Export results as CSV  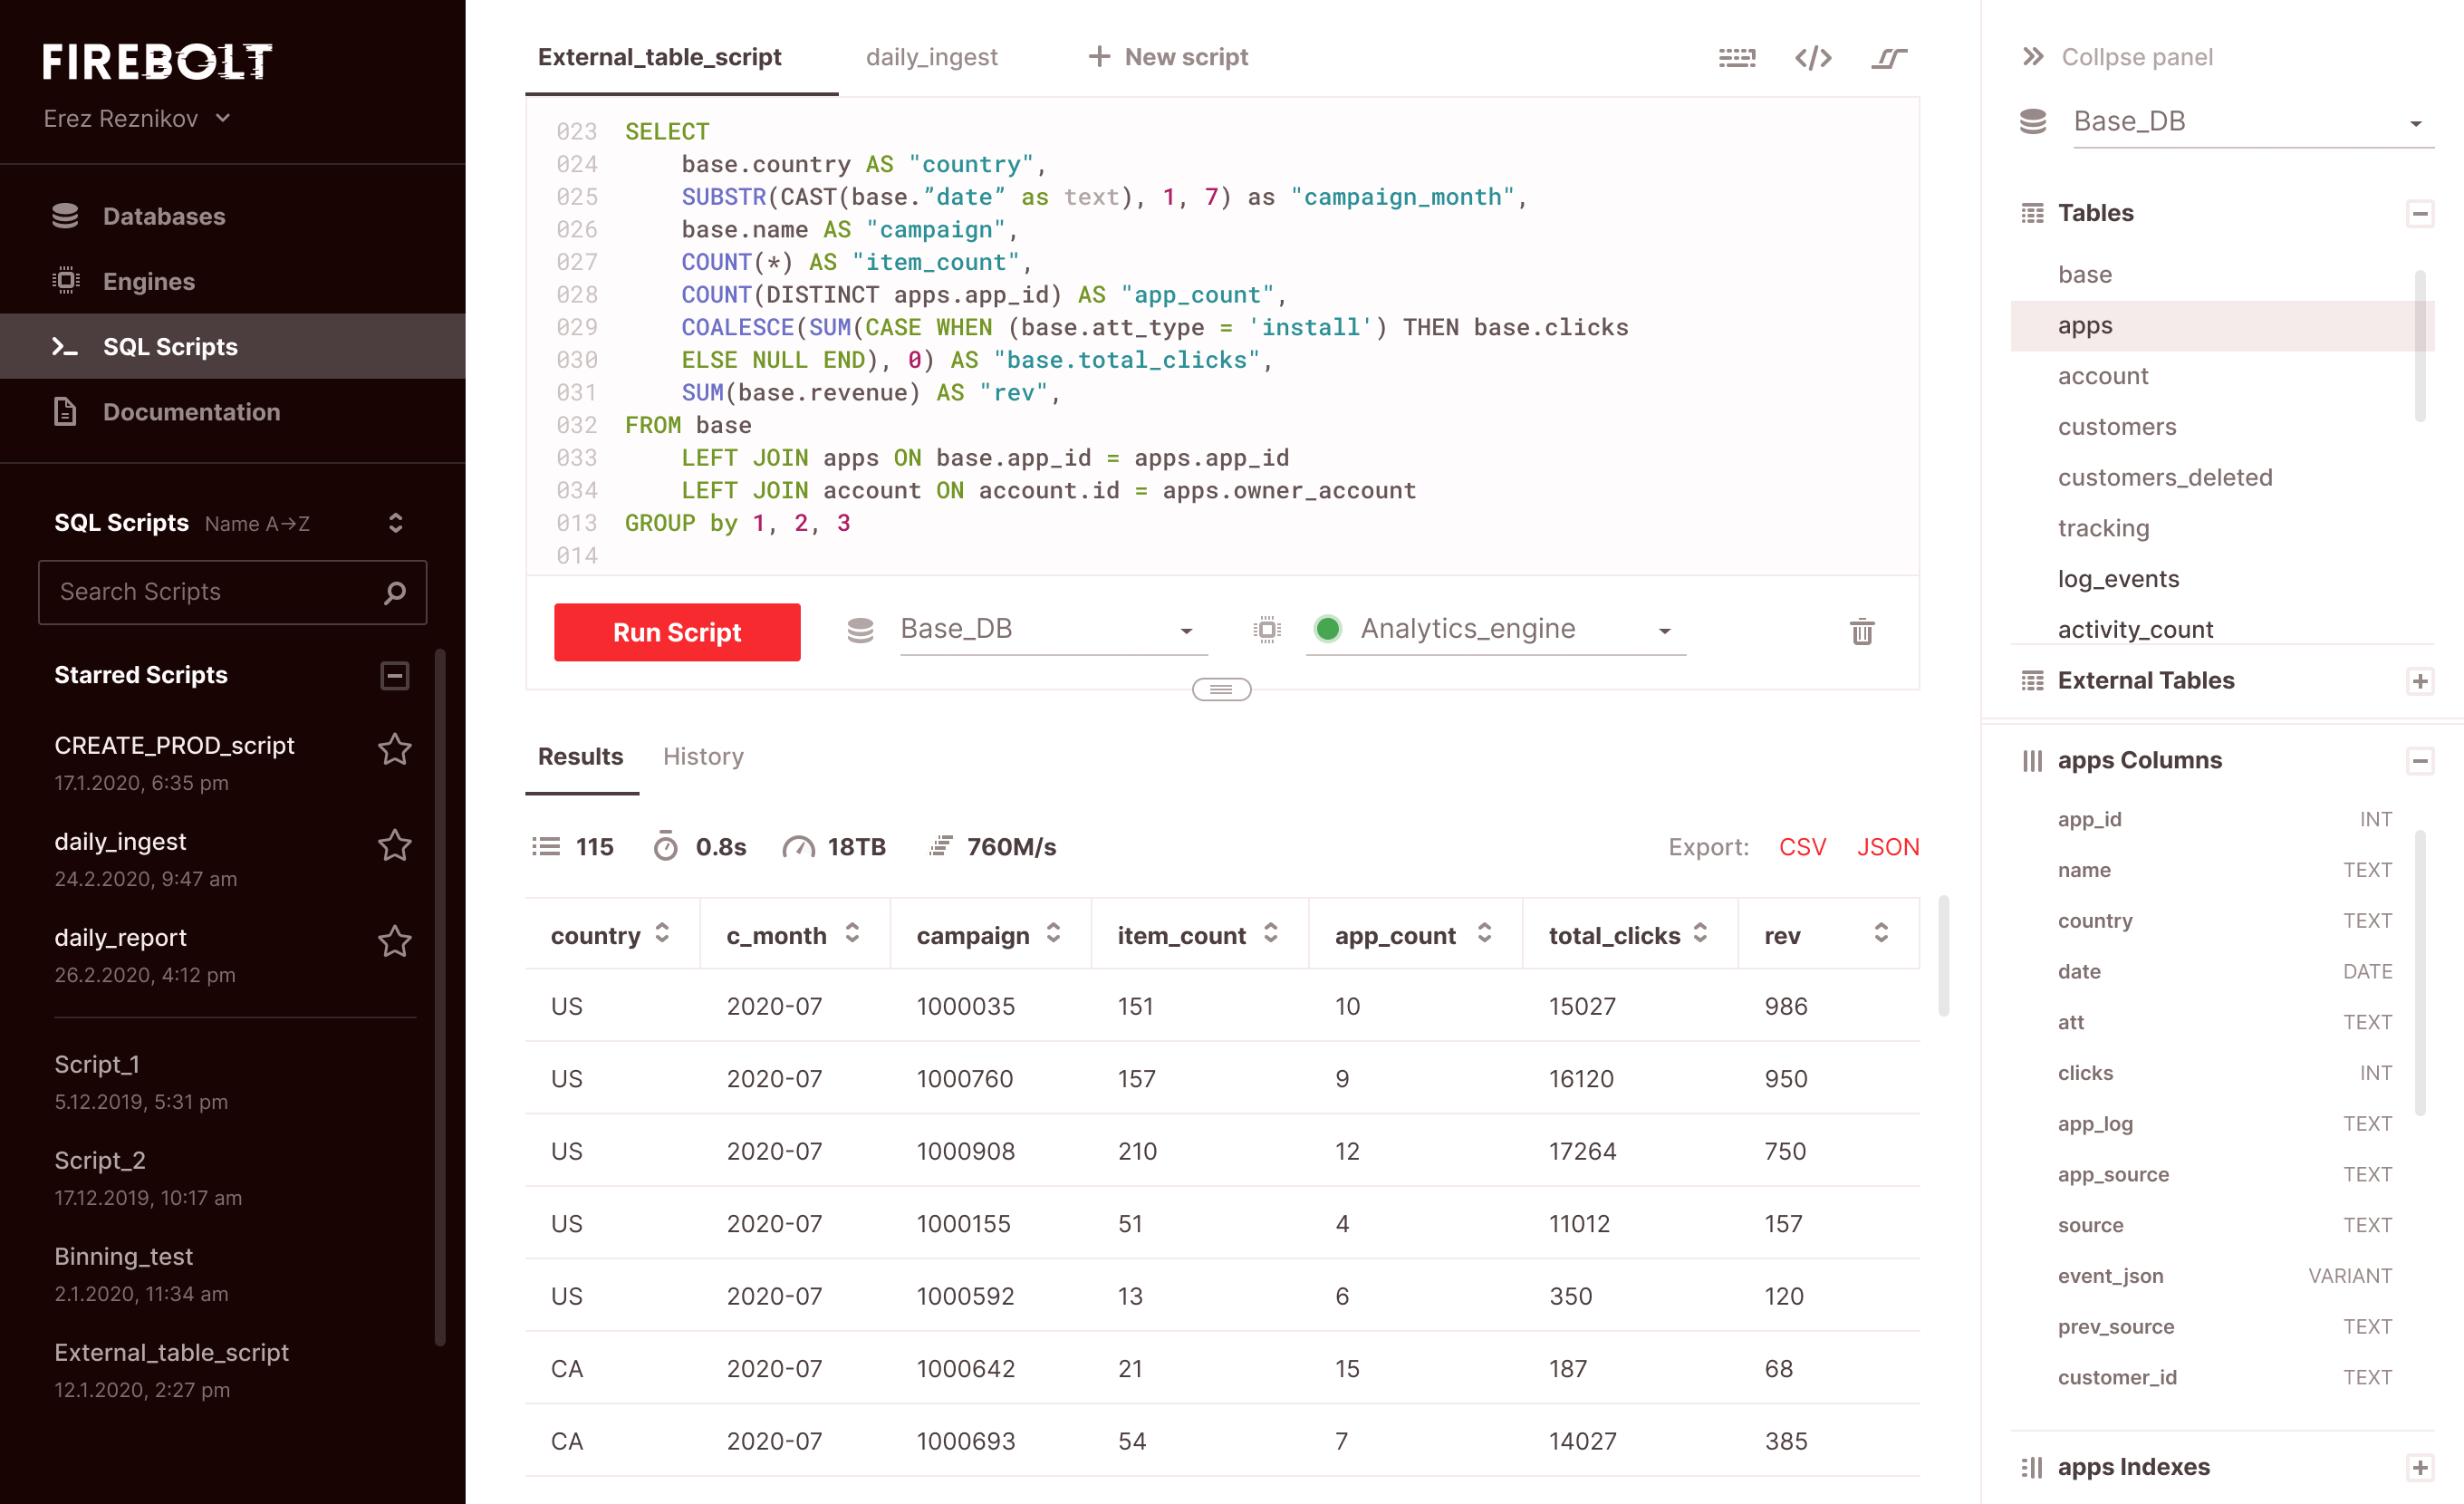pos(1802,846)
